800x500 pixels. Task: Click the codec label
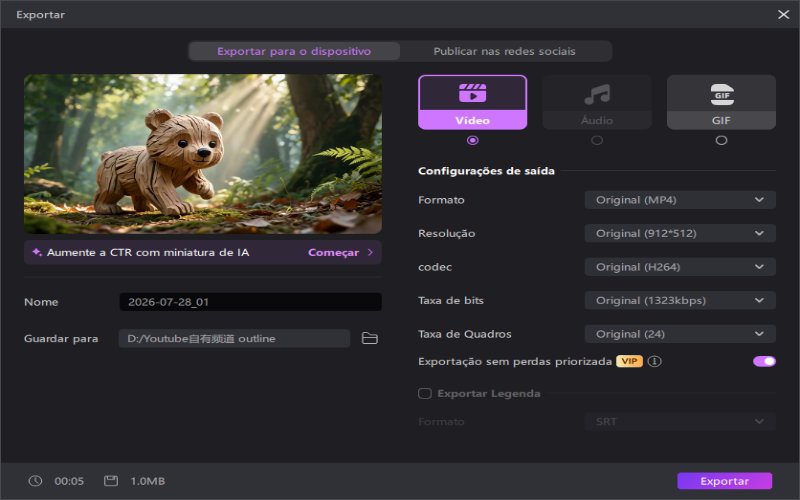(435, 267)
